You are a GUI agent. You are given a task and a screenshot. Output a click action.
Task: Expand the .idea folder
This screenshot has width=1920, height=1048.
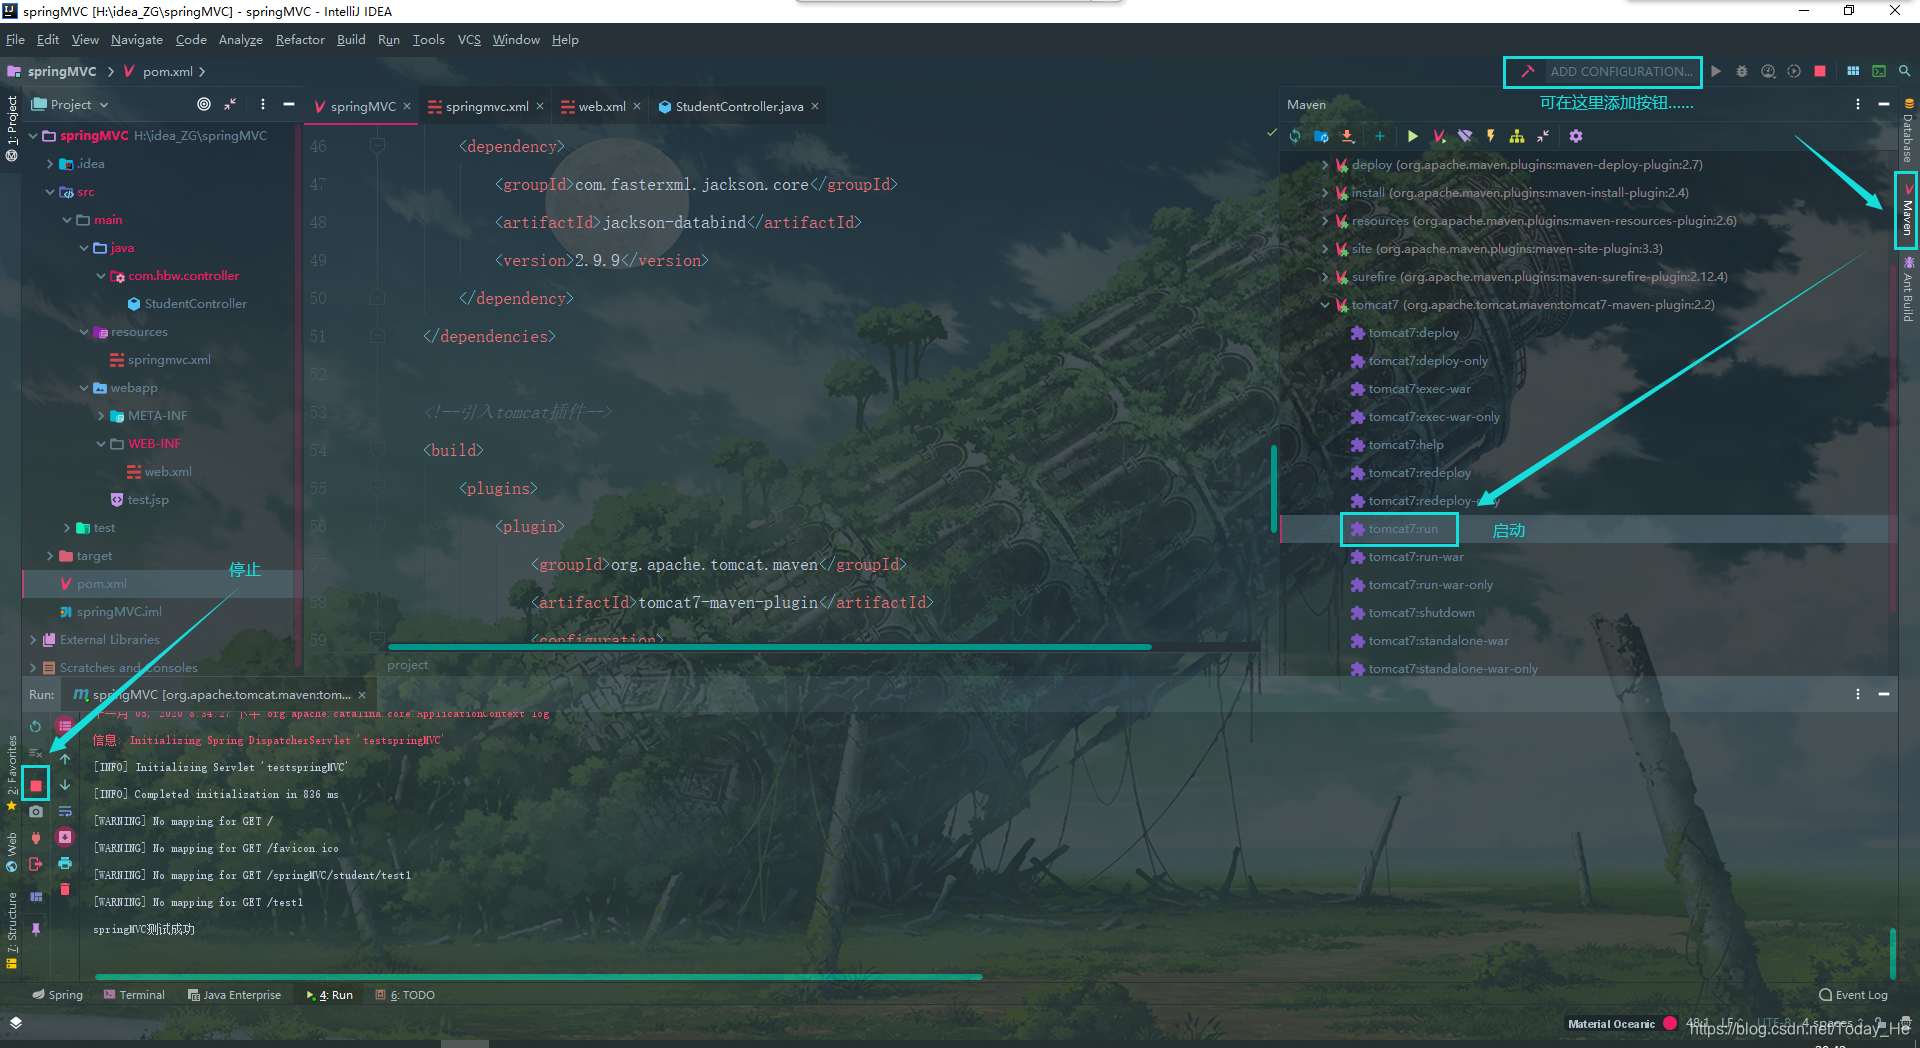(50, 164)
